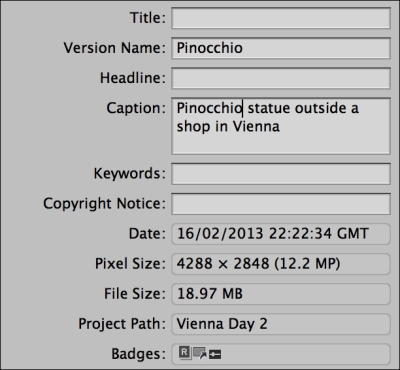
Task: Click the empty space in the Badges field
Action: 305,354
